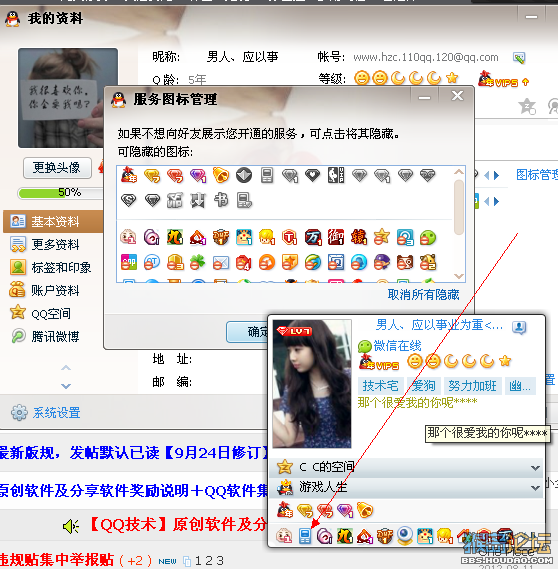Click the webcam icon in contact card
The image size is (558, 569).
(x=405, y=535)
